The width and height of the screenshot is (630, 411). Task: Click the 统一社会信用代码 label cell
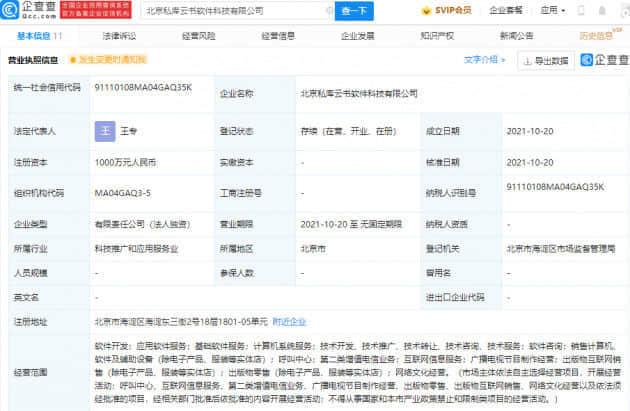pyautogui.click(x=49, y=94)
